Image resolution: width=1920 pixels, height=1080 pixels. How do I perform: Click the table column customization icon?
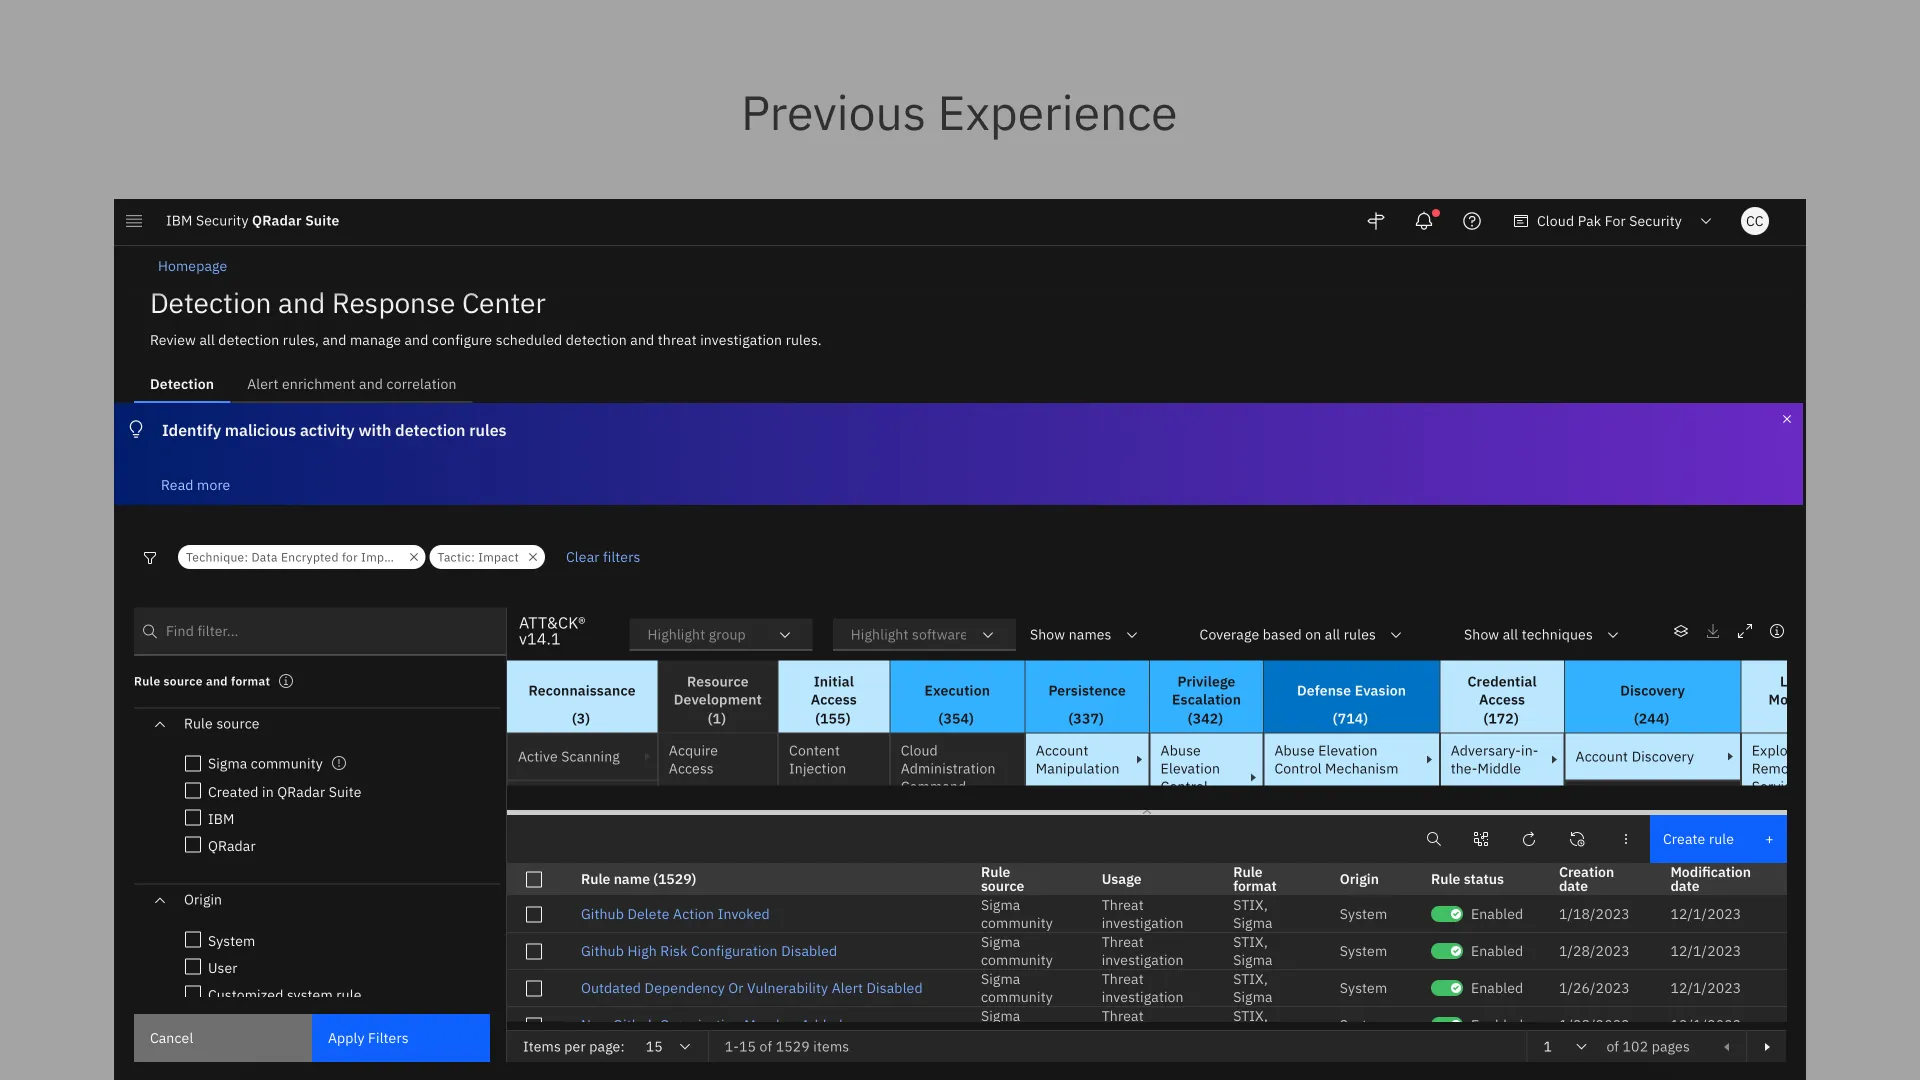pyautogui.click(x=1481, y=839)
